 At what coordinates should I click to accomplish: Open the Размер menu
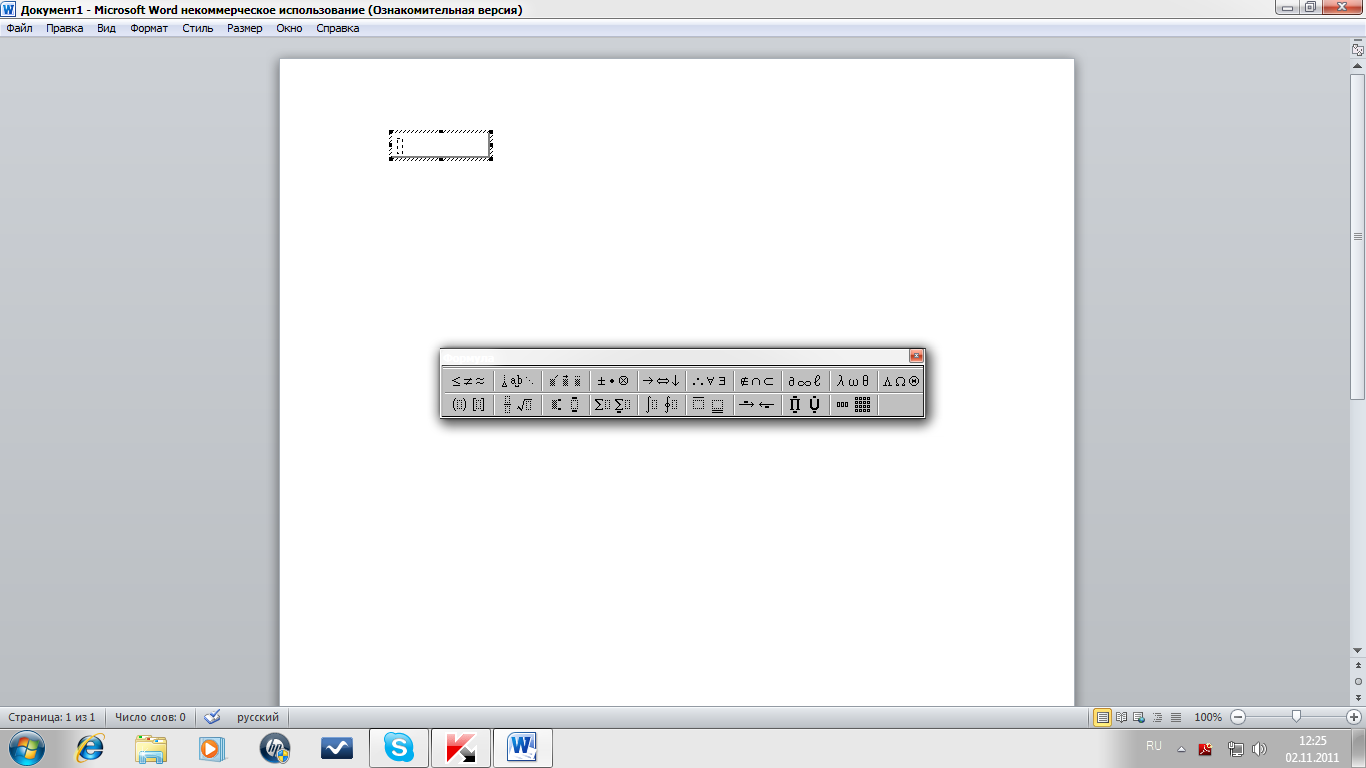(245, 28)
